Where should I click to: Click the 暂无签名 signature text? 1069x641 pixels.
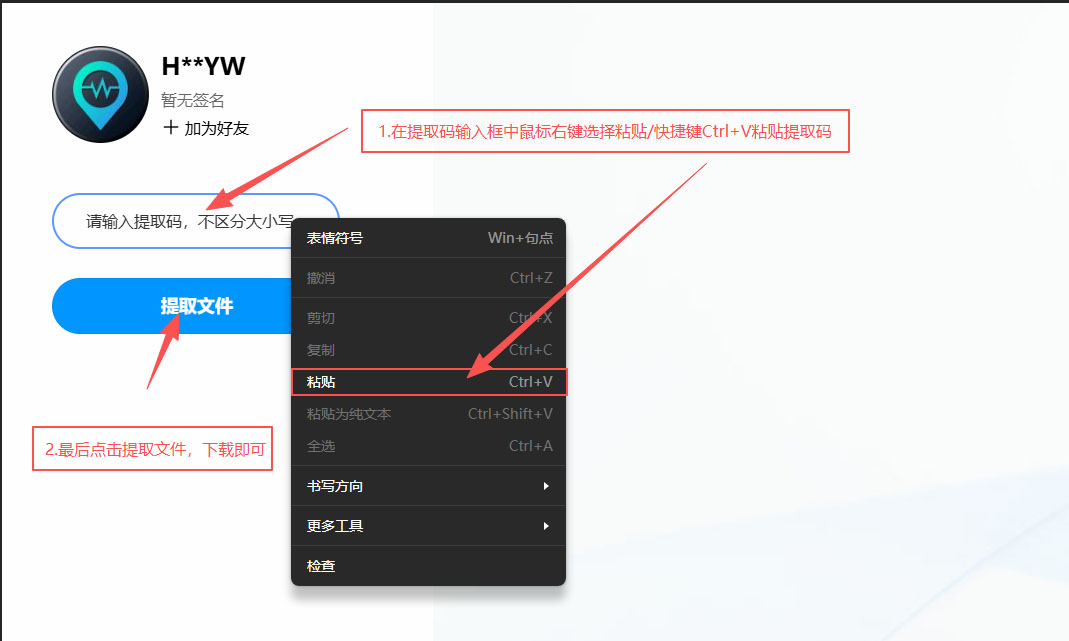[x=193, y=100]
